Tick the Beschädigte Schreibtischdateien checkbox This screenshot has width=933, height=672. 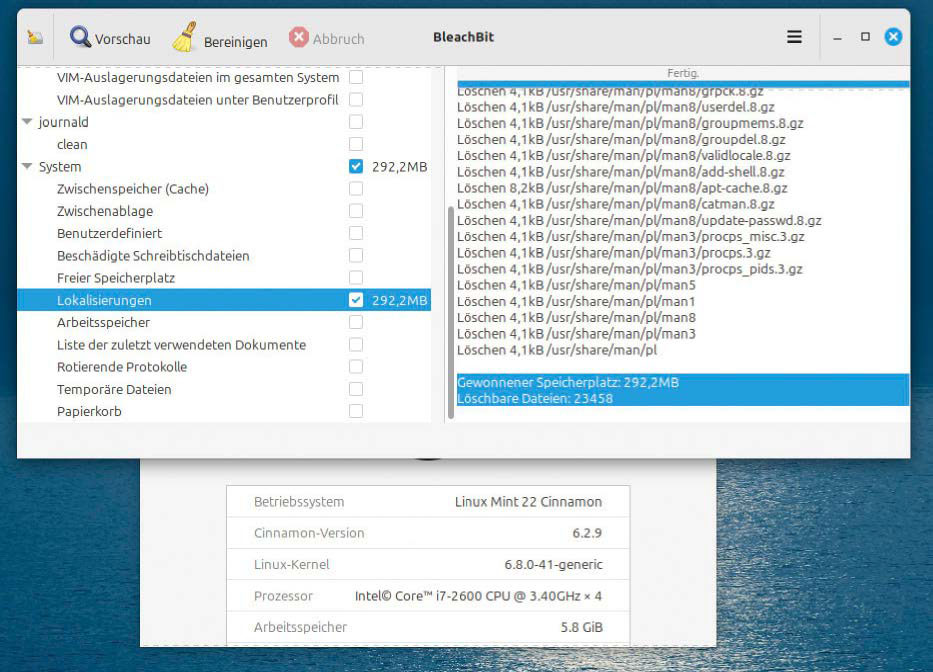coord(356,255)
